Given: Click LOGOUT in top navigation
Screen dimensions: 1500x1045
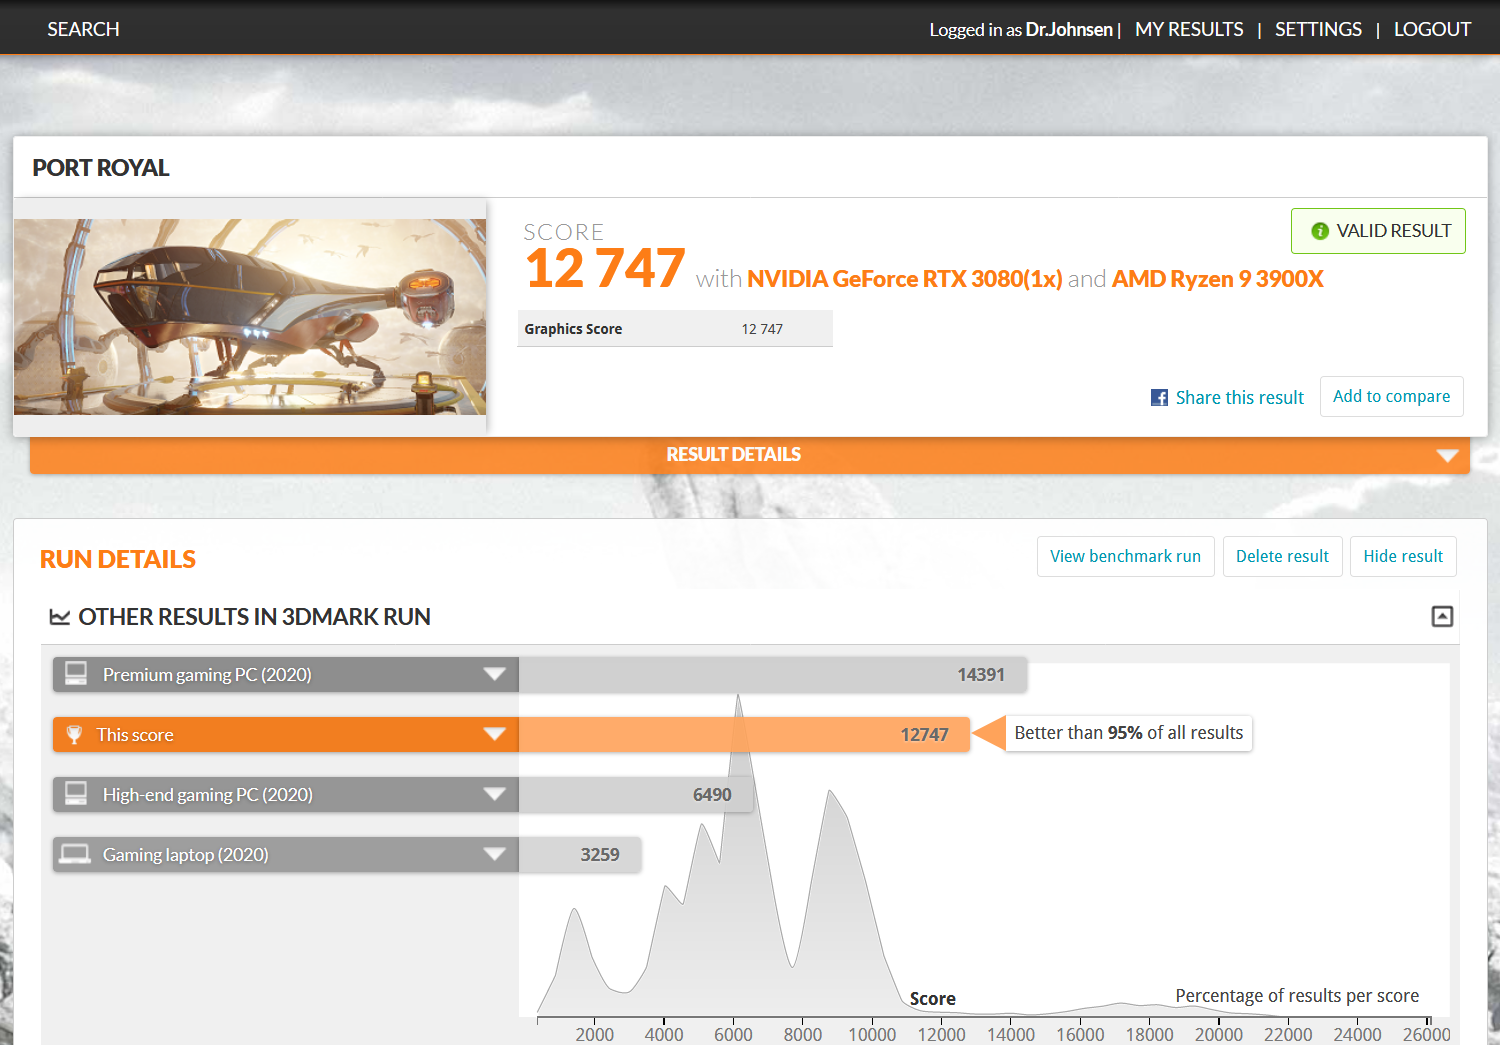Looking at the screenshot, I should (x=1432, y=29).
